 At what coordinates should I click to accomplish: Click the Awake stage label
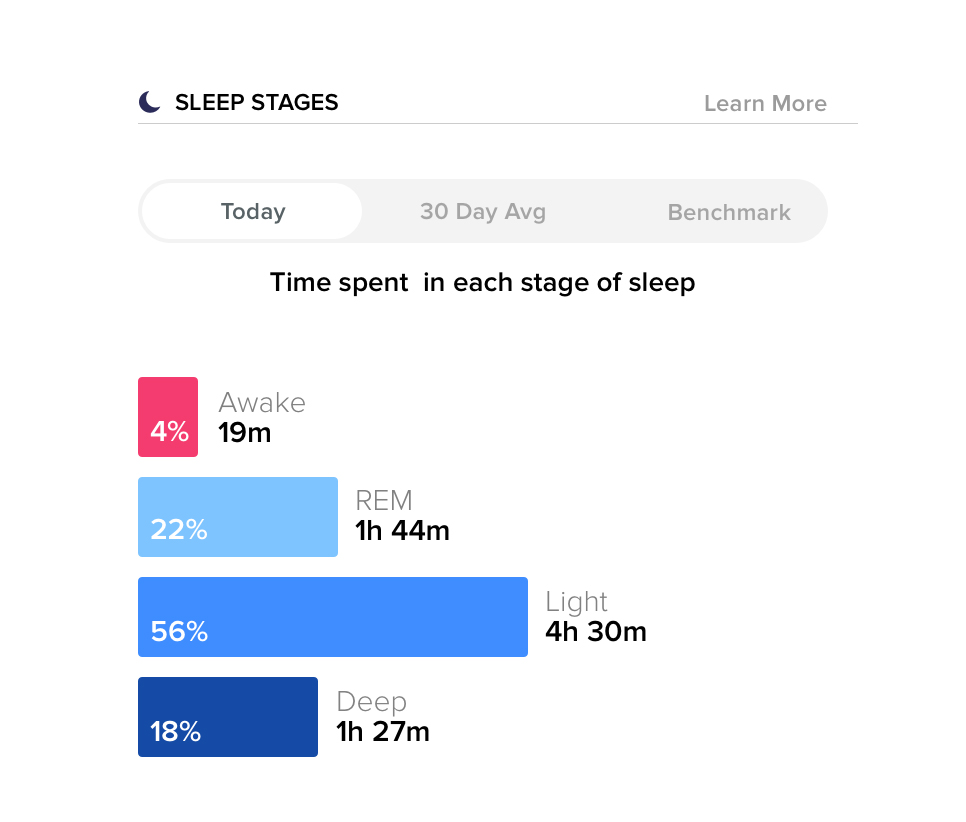262,403
